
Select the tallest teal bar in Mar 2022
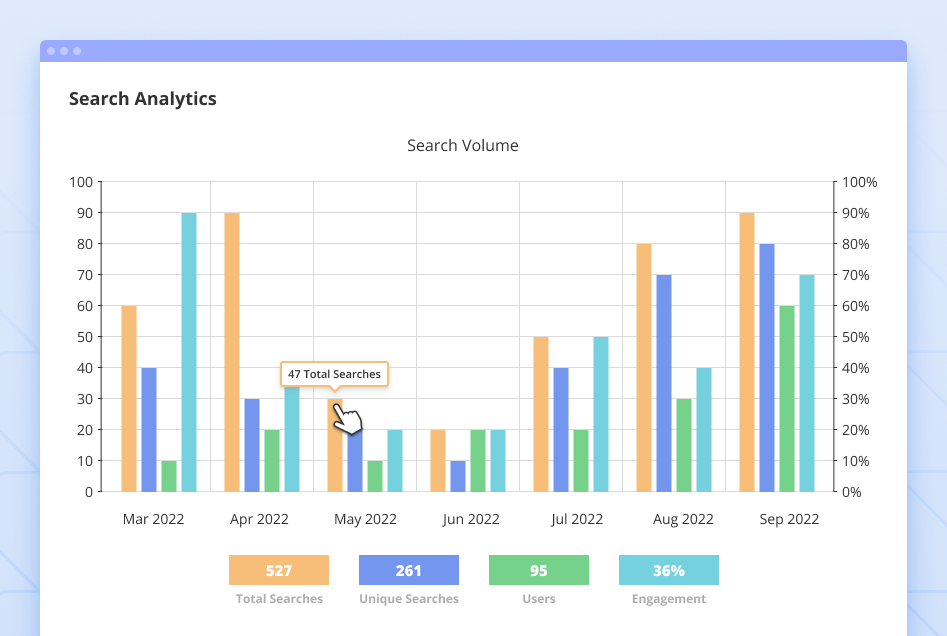(x=188, y=350)
